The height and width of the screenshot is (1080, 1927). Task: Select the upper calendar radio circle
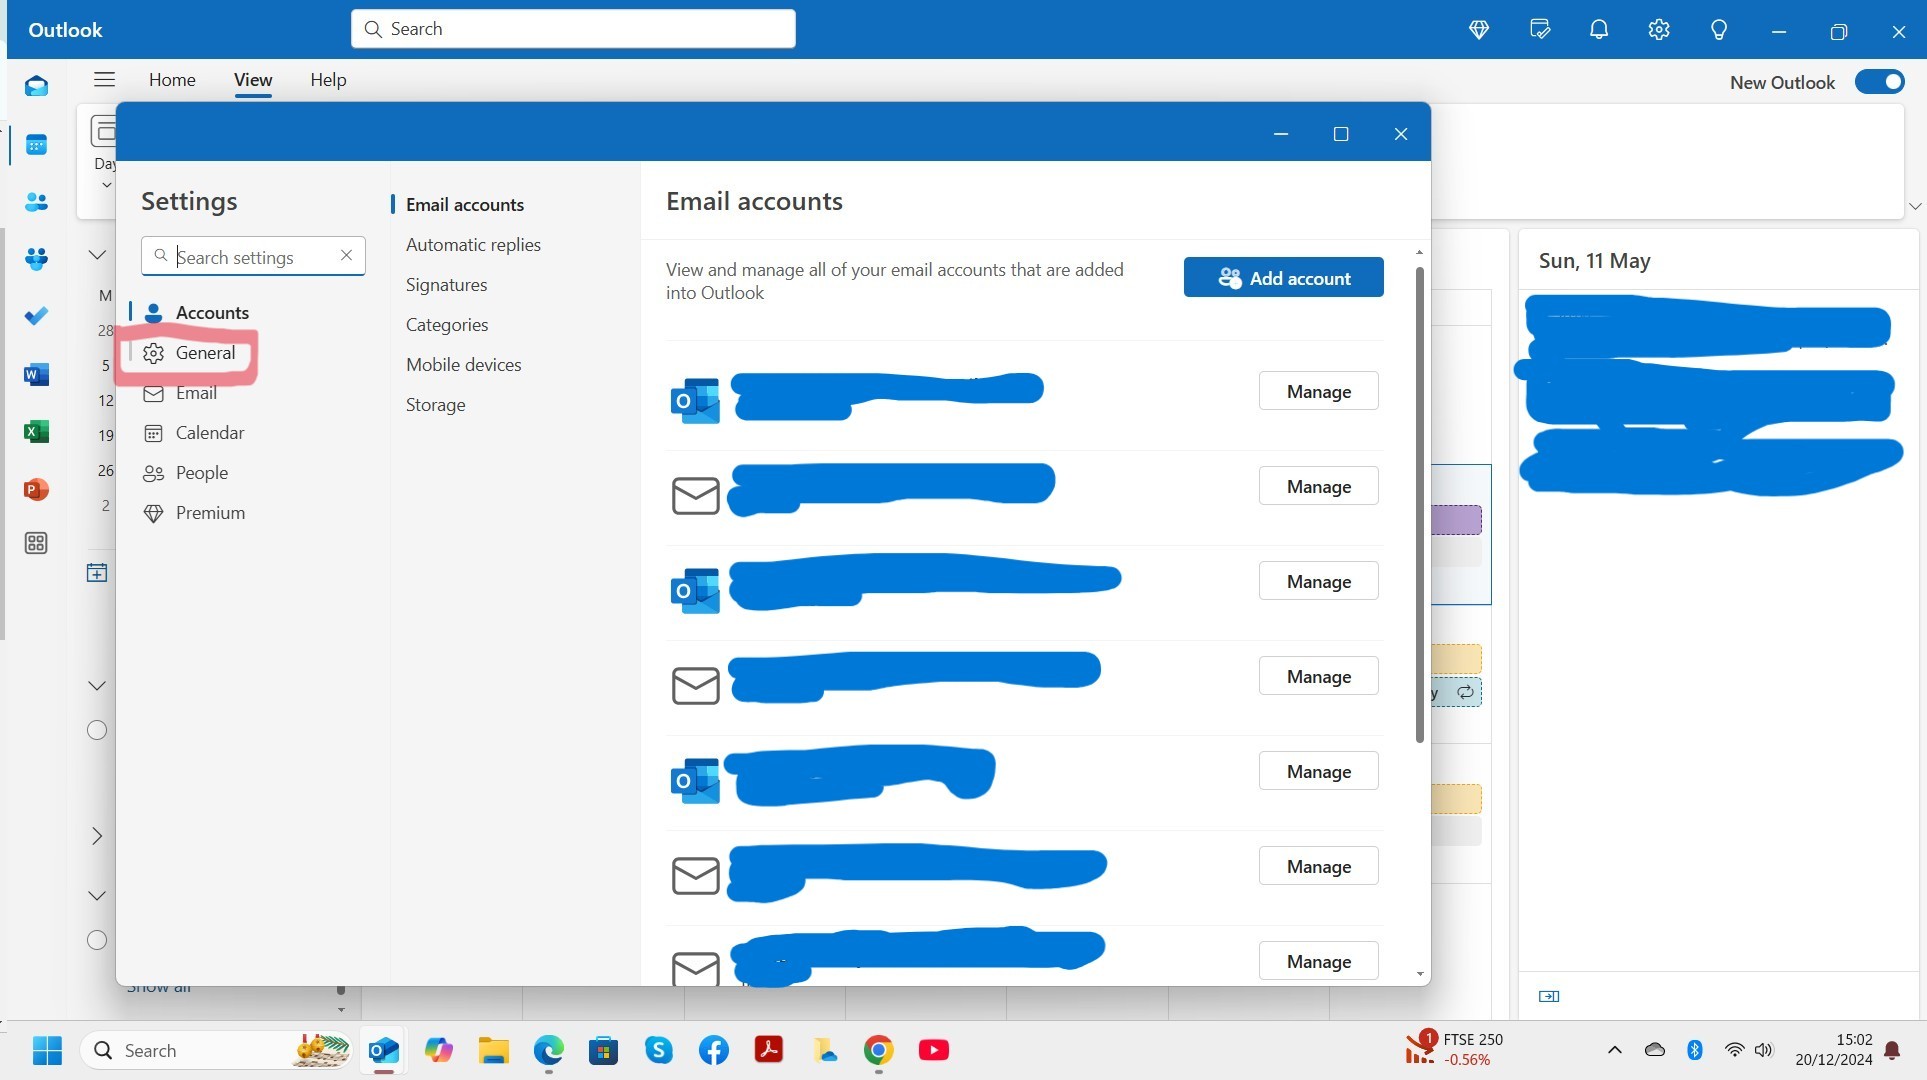pyautogui.click(x=97, y=730)
